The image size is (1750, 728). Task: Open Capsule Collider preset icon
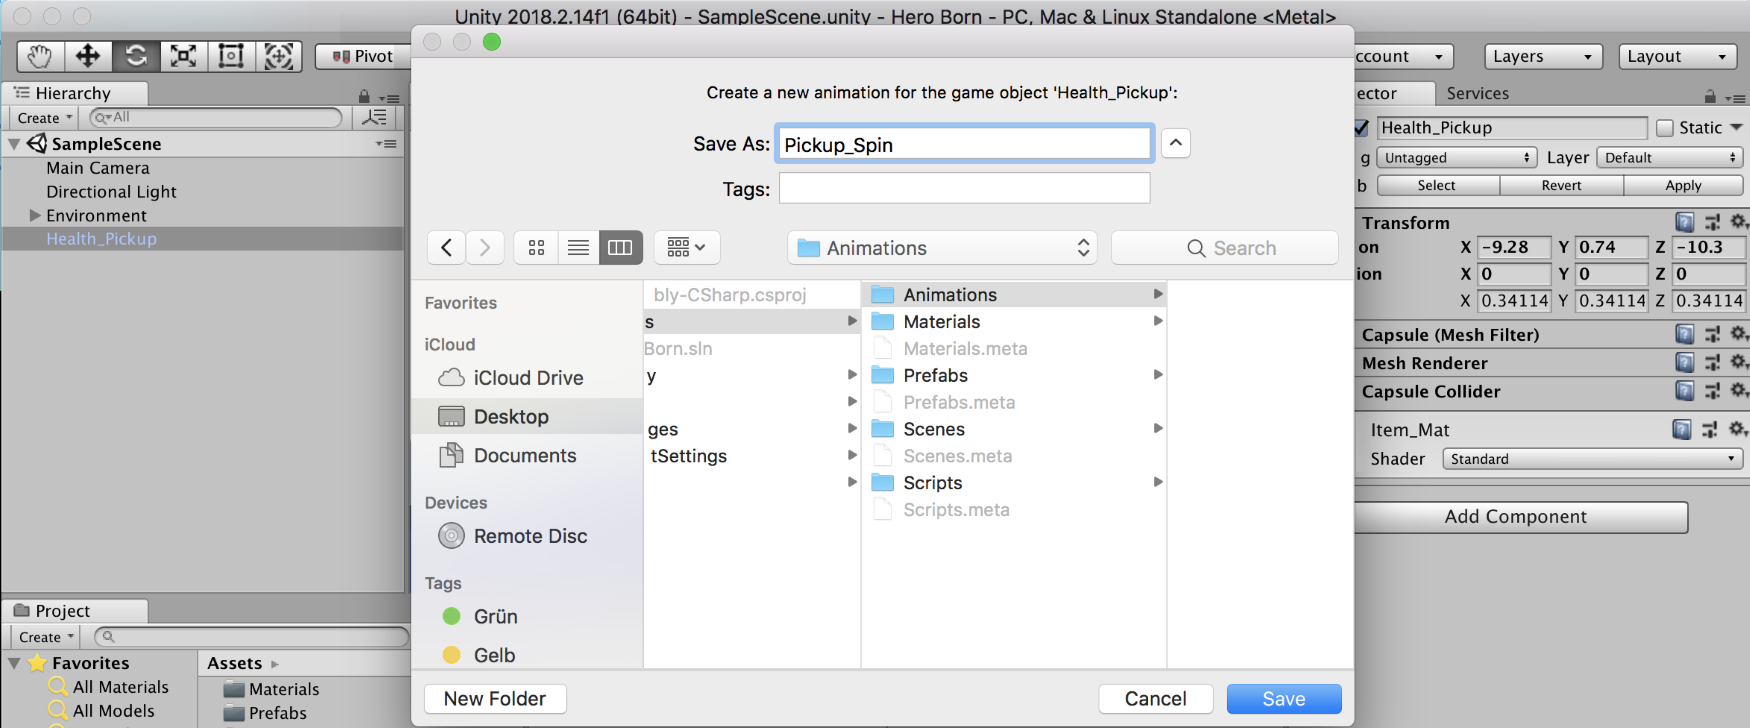click(1712, 391)
